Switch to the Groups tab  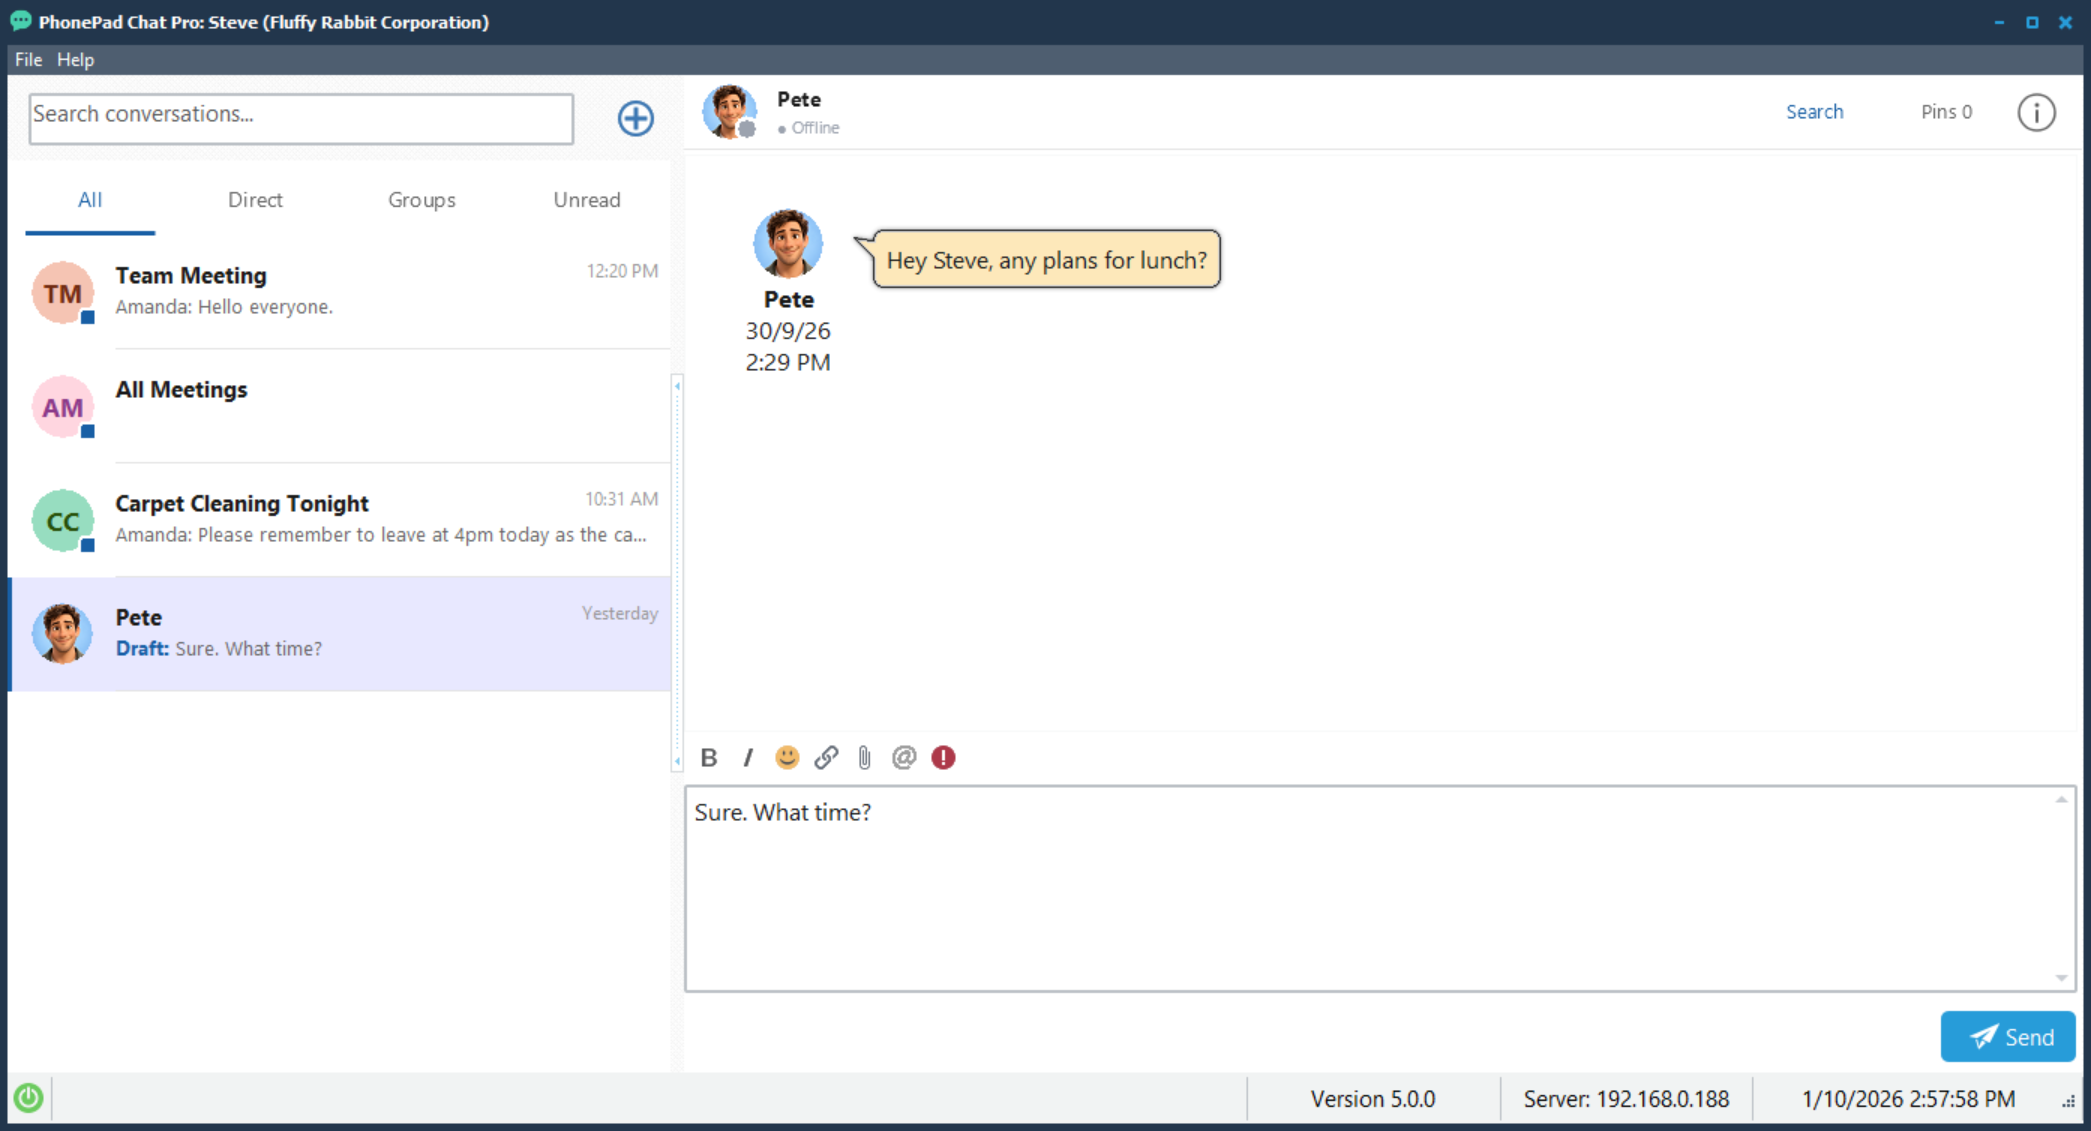[x=421, y=200]
